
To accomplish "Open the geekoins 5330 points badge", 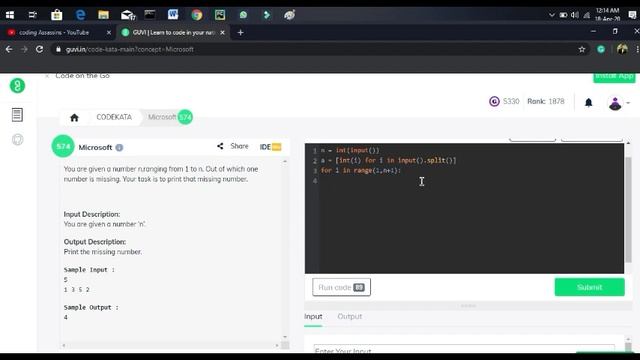I will [504, 101].
